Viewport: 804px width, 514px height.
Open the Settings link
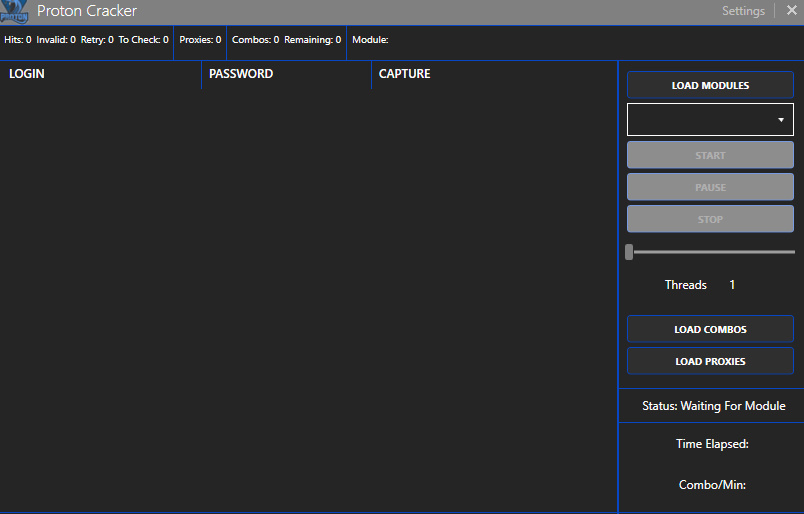point(743,11)
